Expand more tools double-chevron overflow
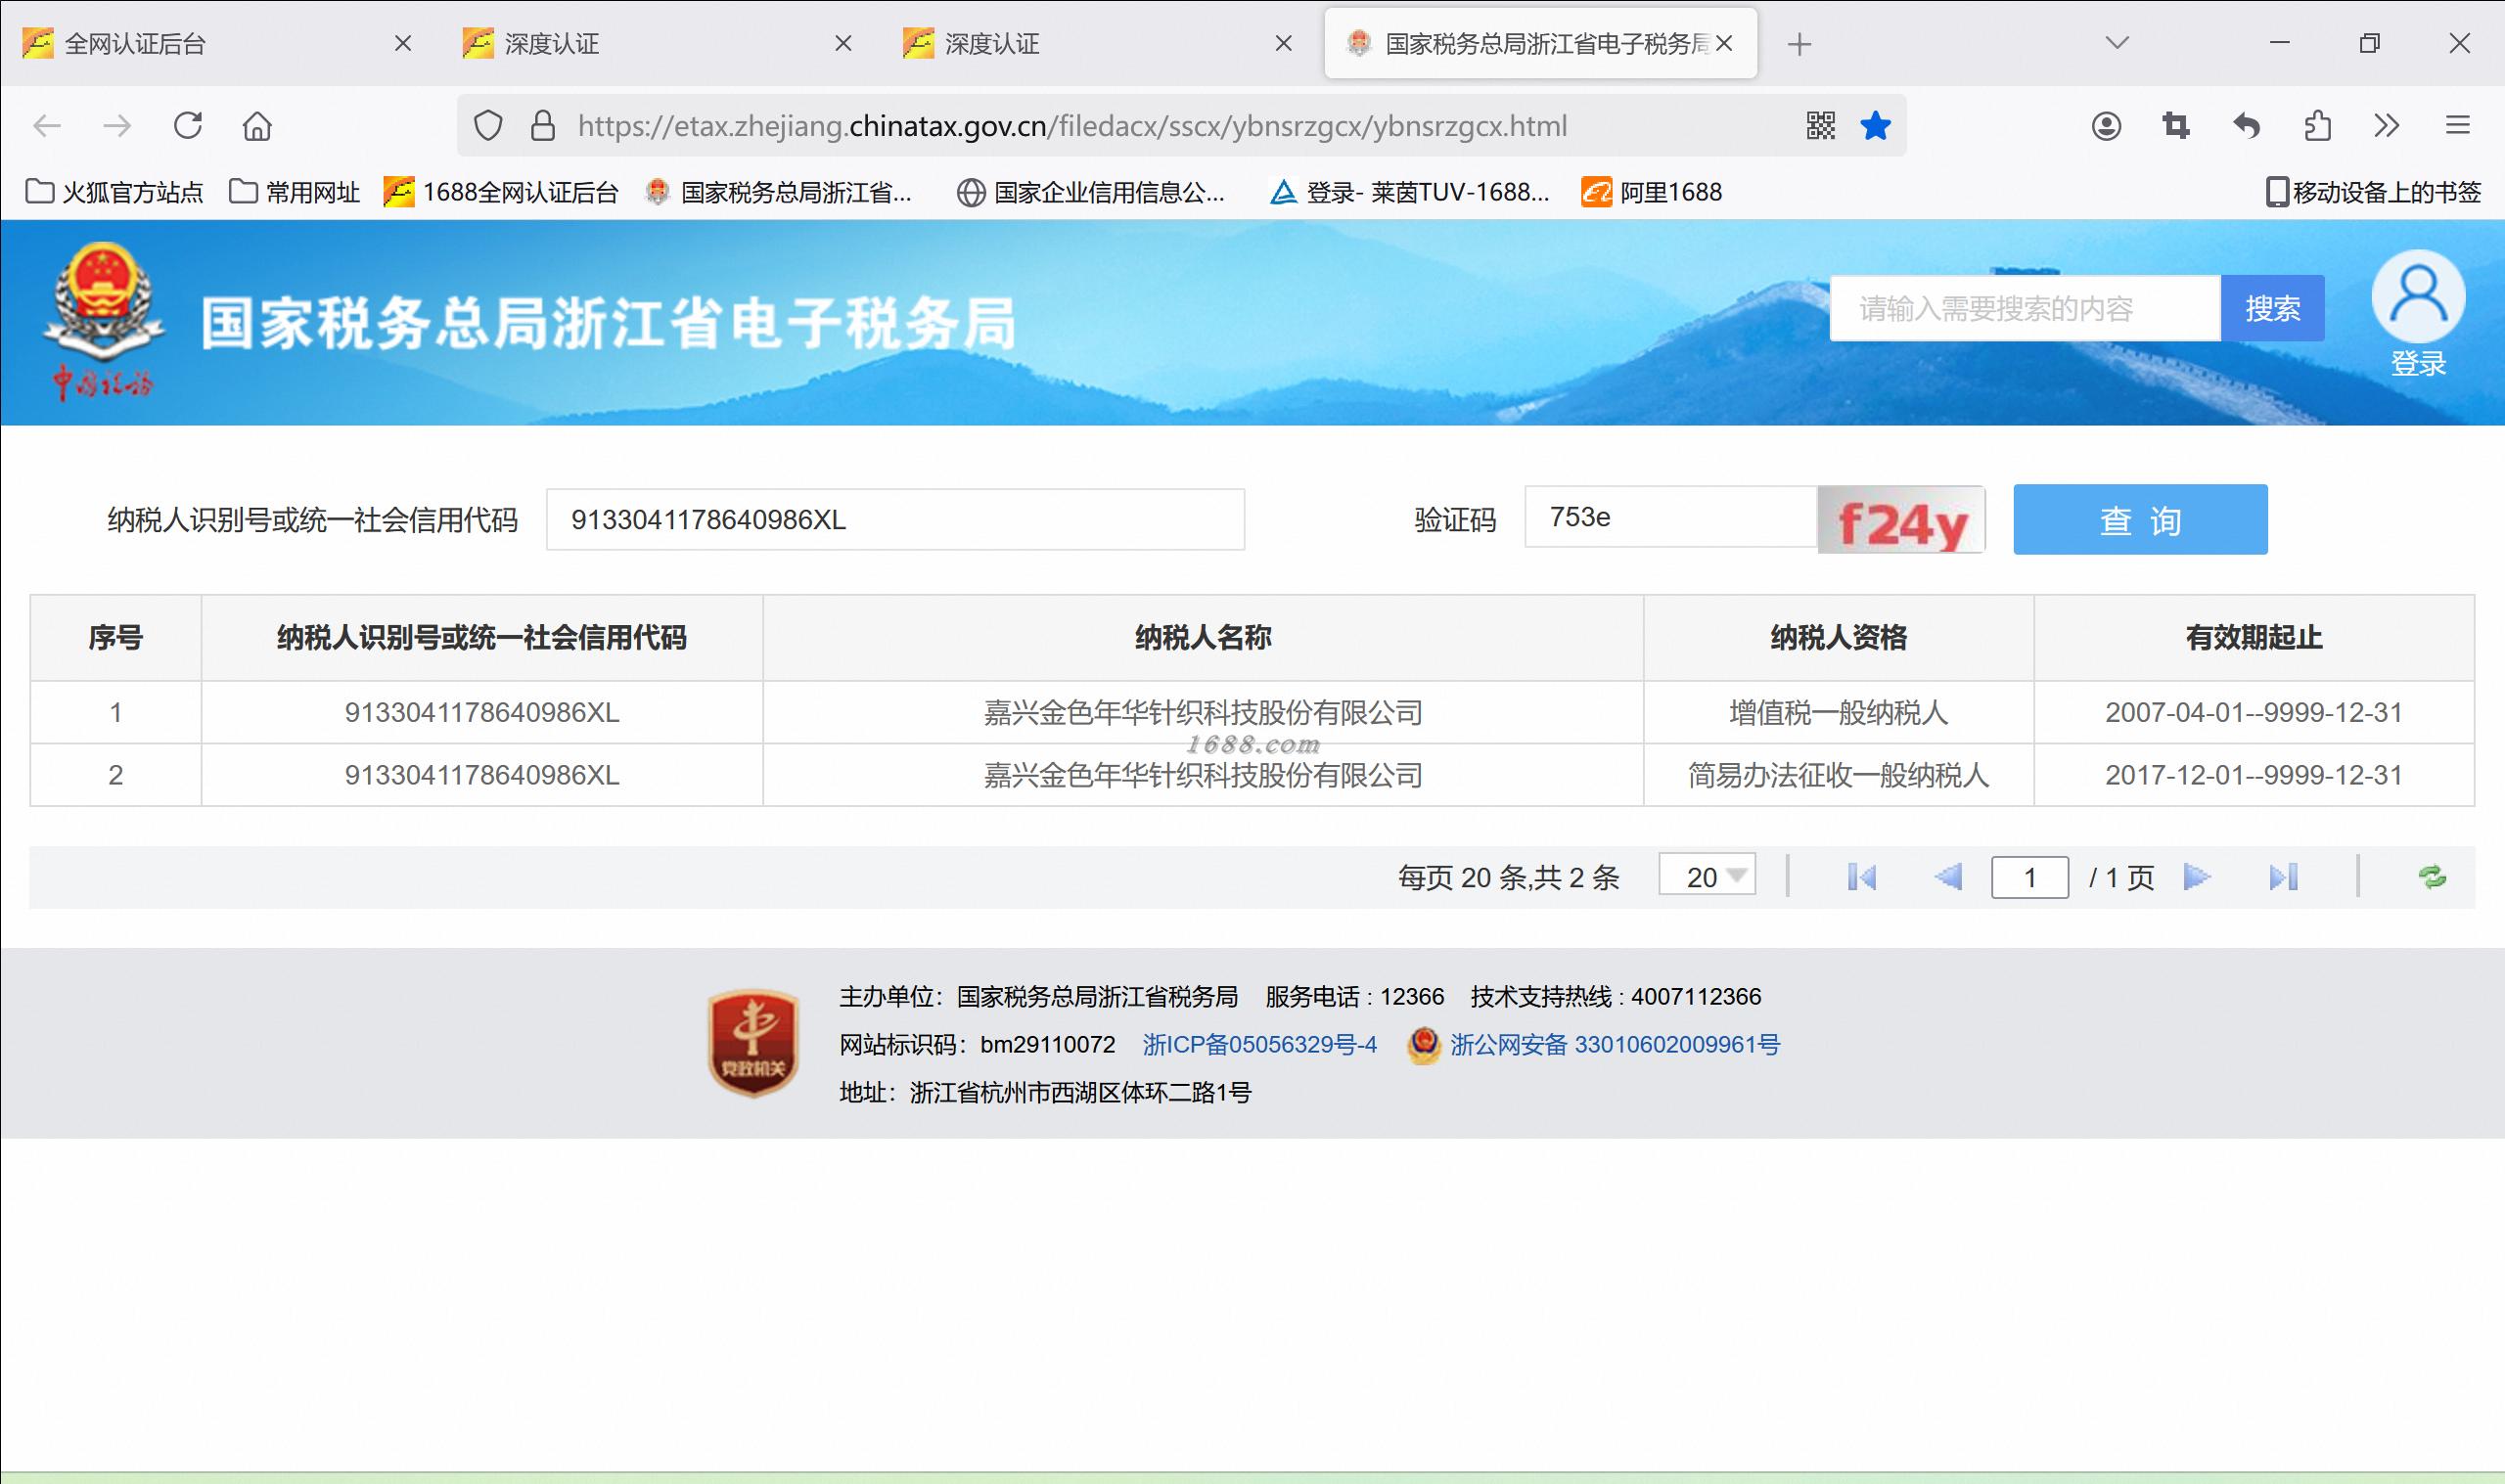 2387,126
